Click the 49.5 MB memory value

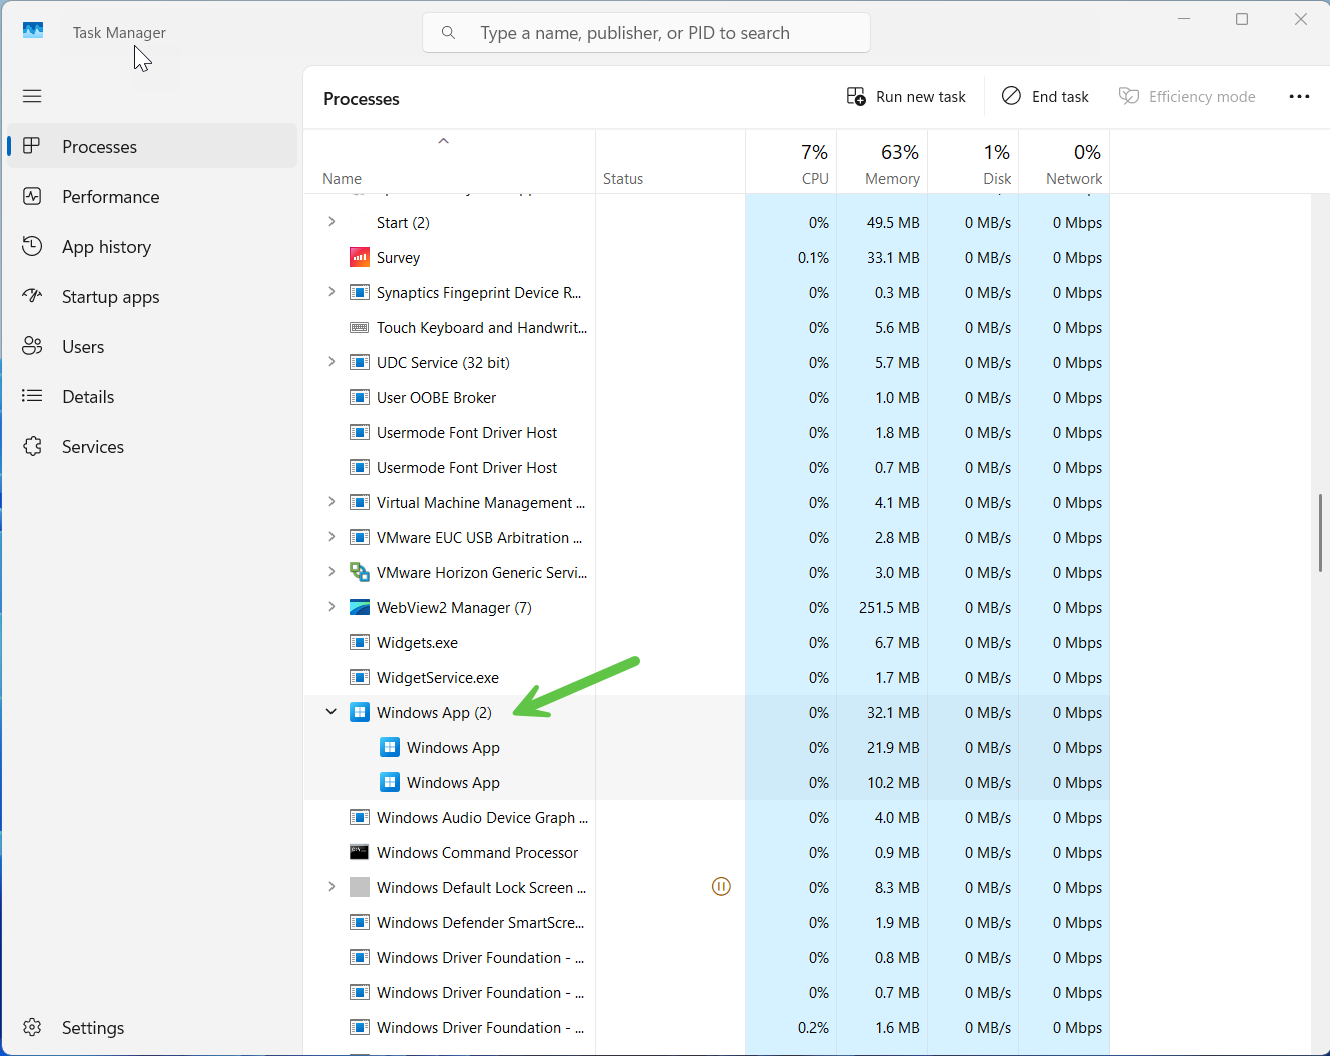893,222
